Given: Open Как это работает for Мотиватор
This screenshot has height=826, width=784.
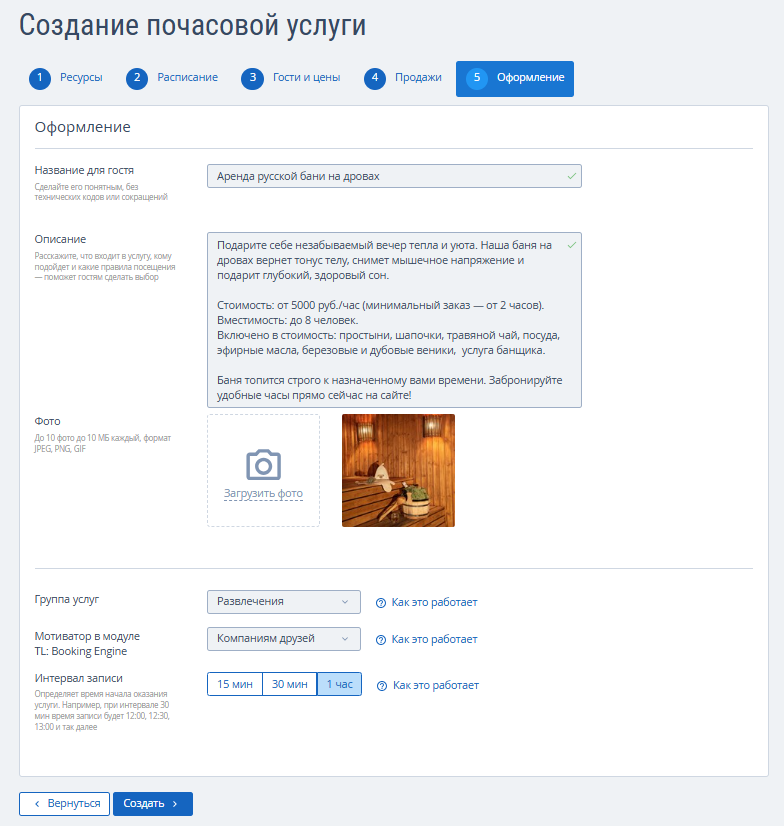Looking at the screenshot, I should click(434, 640).
